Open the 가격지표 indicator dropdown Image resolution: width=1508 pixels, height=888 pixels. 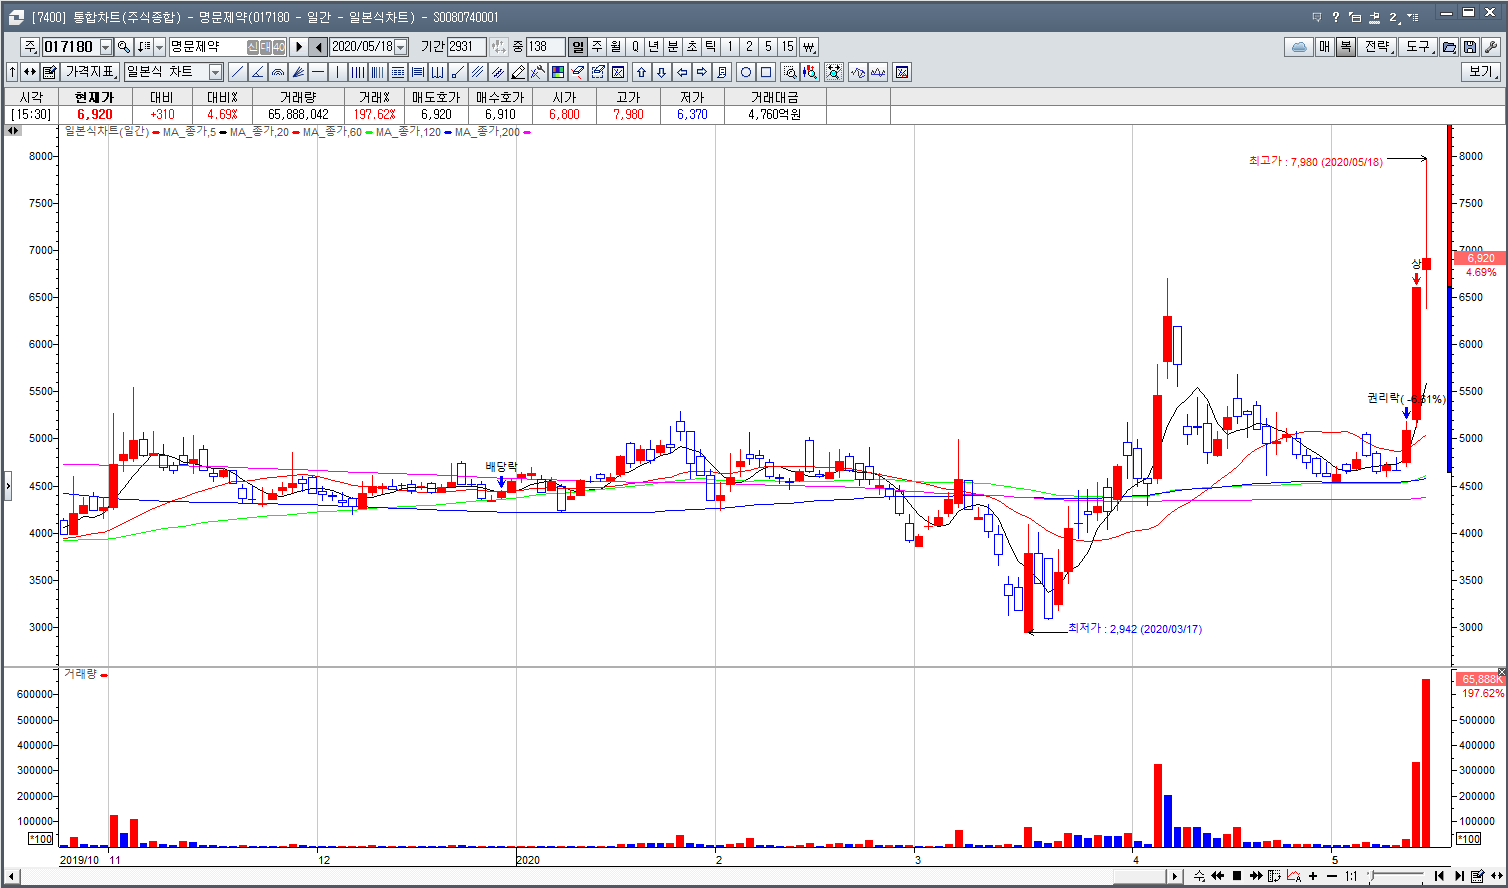(x=90, y=72)
